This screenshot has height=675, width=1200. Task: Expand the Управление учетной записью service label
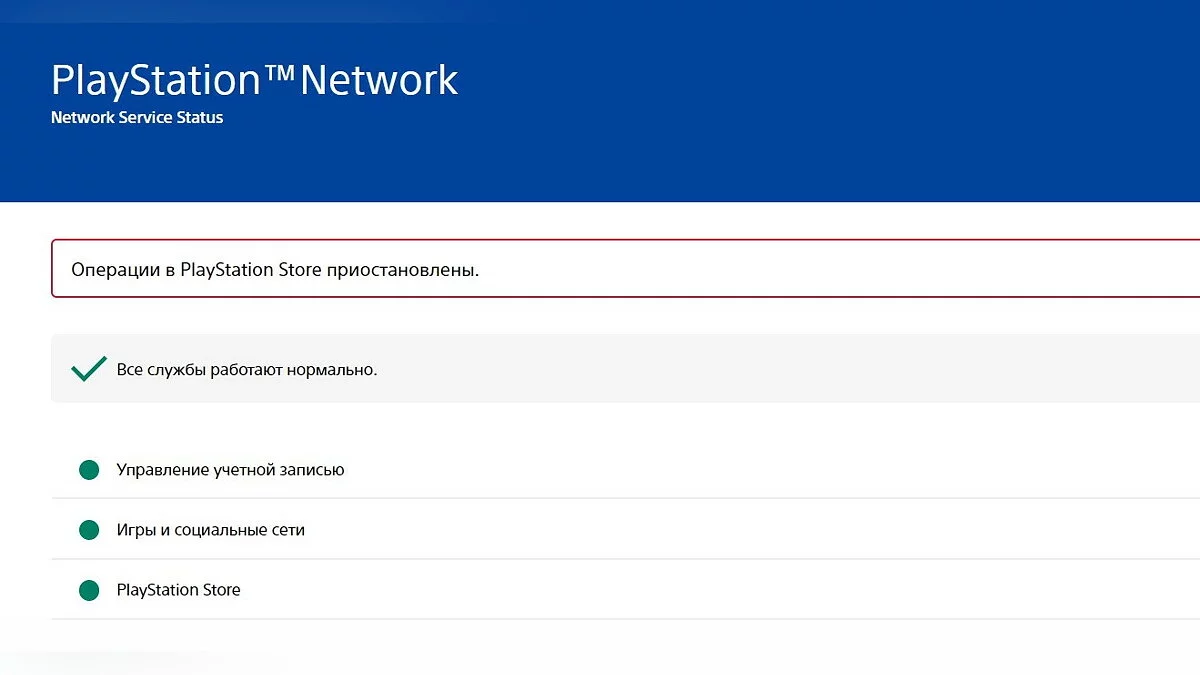point(230,470)
